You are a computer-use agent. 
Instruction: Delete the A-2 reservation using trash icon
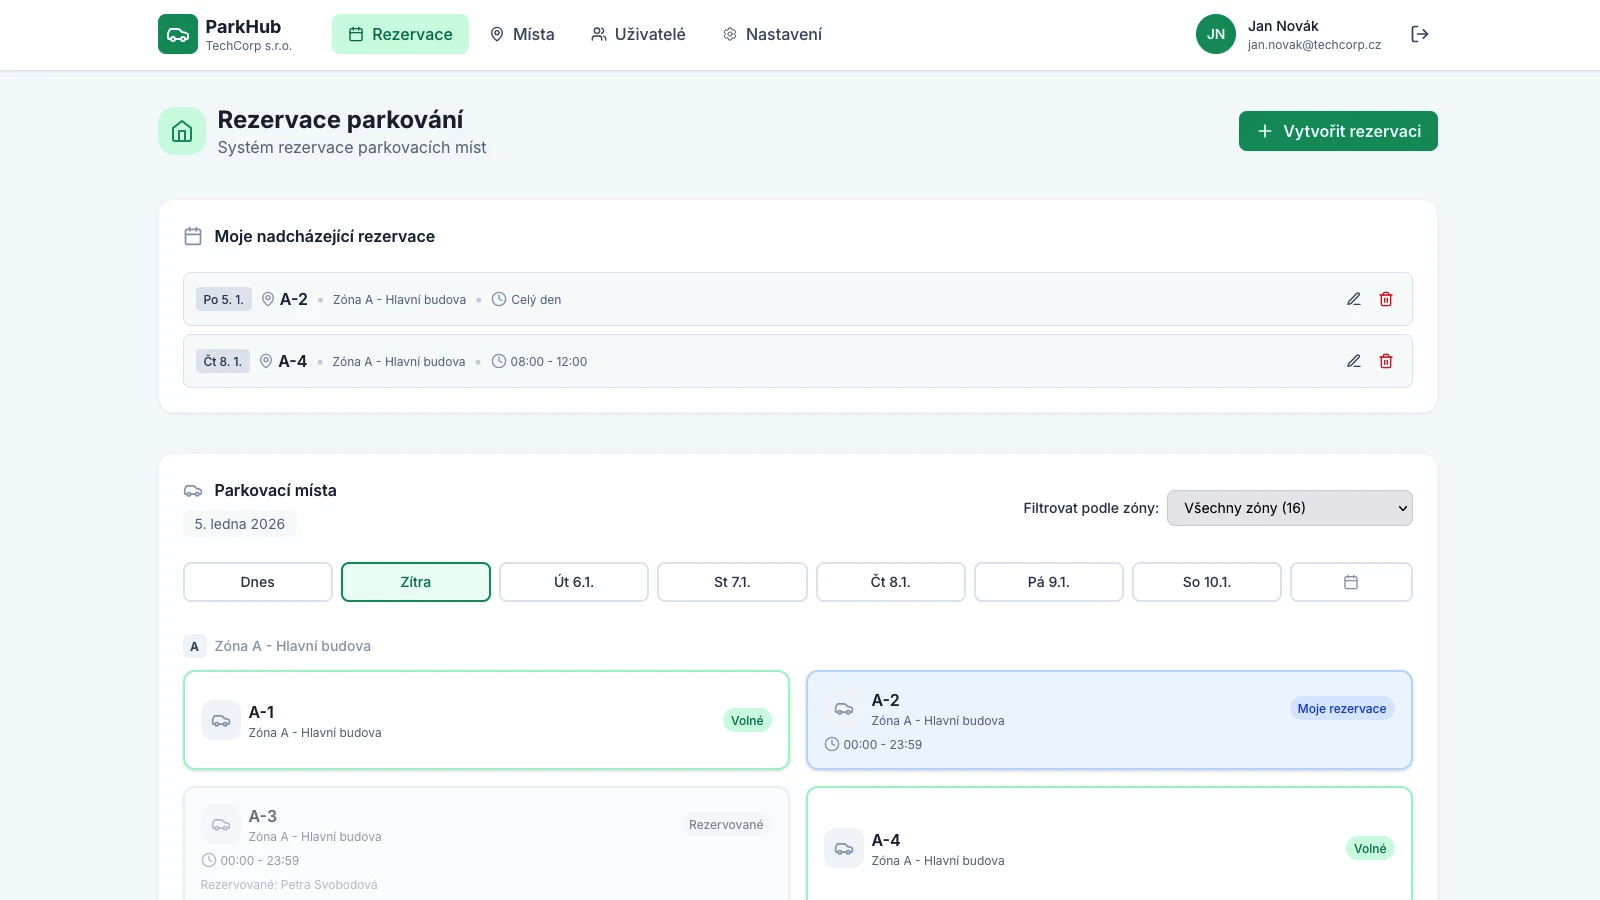coord(1386,299)
